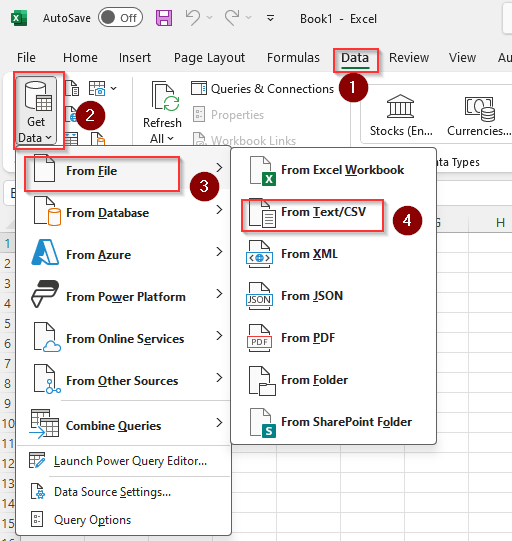Viewport: 512px width, 541px height.
Task: Click the From SharePoint Folder icon
Action: pyautogui.click(x=263, y=423)
